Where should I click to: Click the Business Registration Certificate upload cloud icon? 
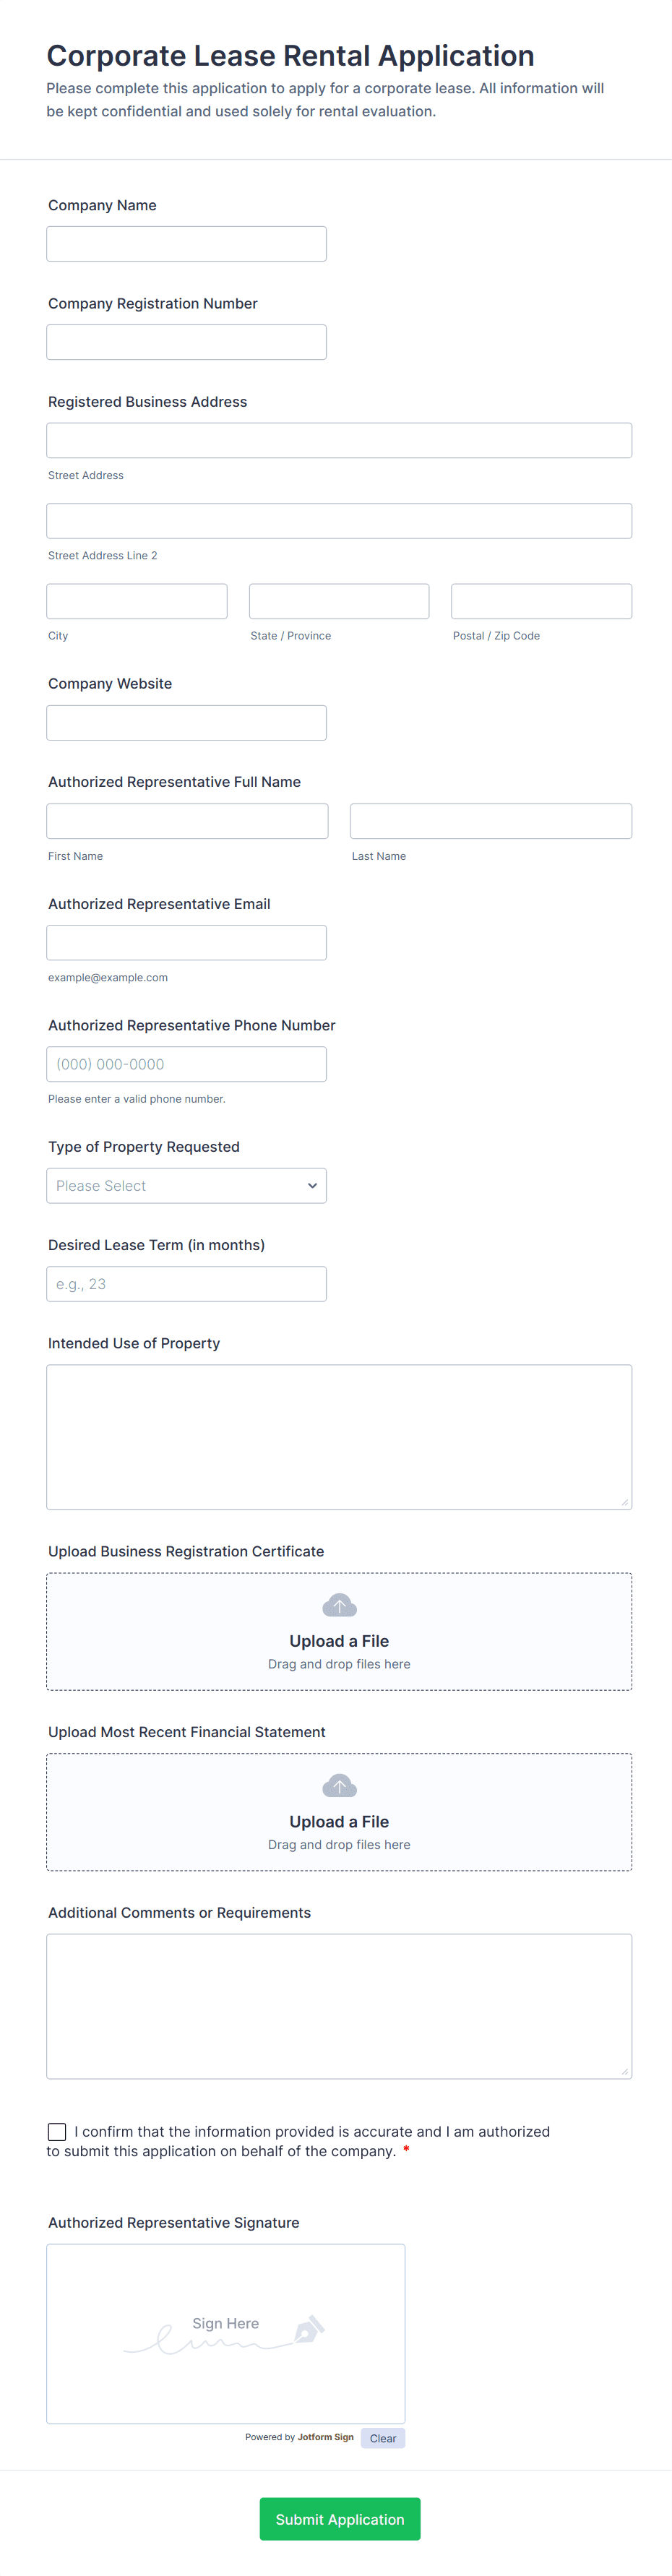point(339,1605)
